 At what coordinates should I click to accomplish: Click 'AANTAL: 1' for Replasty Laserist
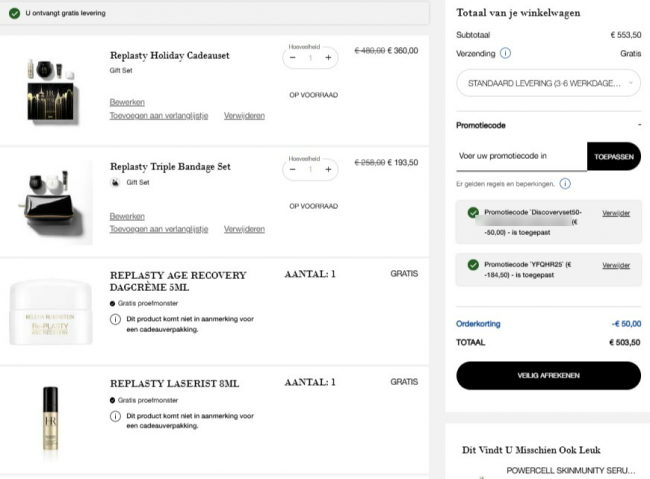pyautogui.click(x=310, y=382)
